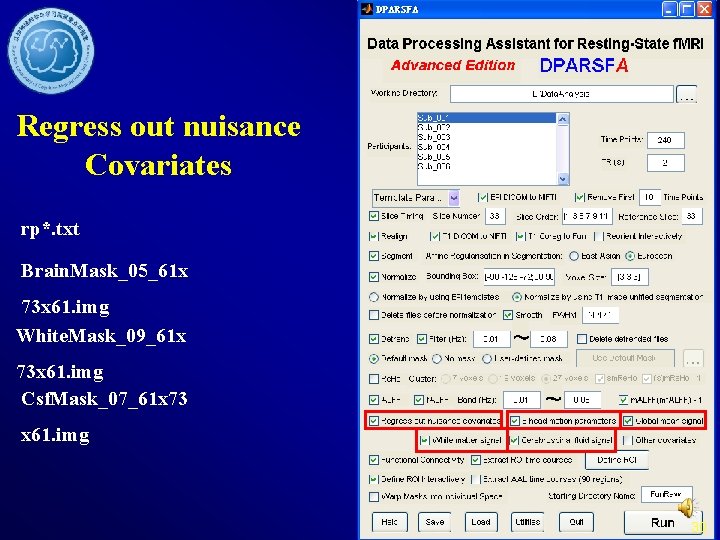The height and width of the screenshot is (540, 720).
Task: Click the brain logo on the slide
Action: pyautogui.click(x=51, y=51)
